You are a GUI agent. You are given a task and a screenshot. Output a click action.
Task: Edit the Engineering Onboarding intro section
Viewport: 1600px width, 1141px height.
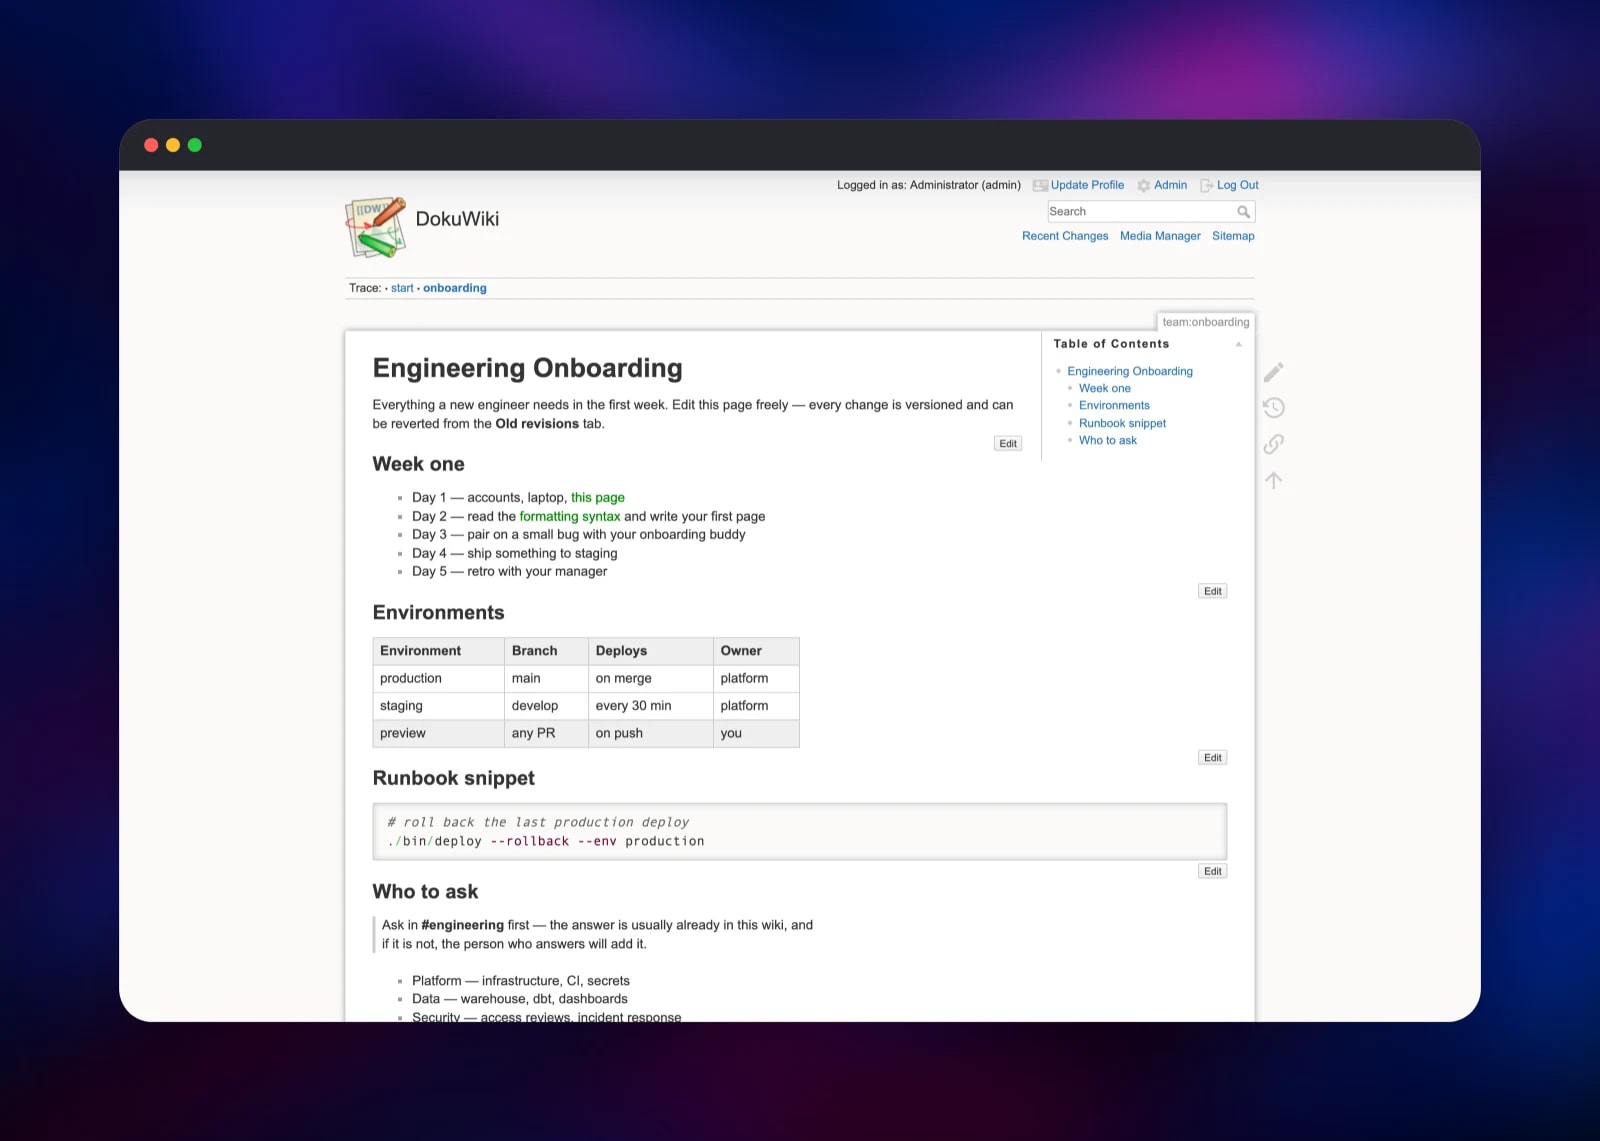pyautogui.click(x=1008, y=444)
